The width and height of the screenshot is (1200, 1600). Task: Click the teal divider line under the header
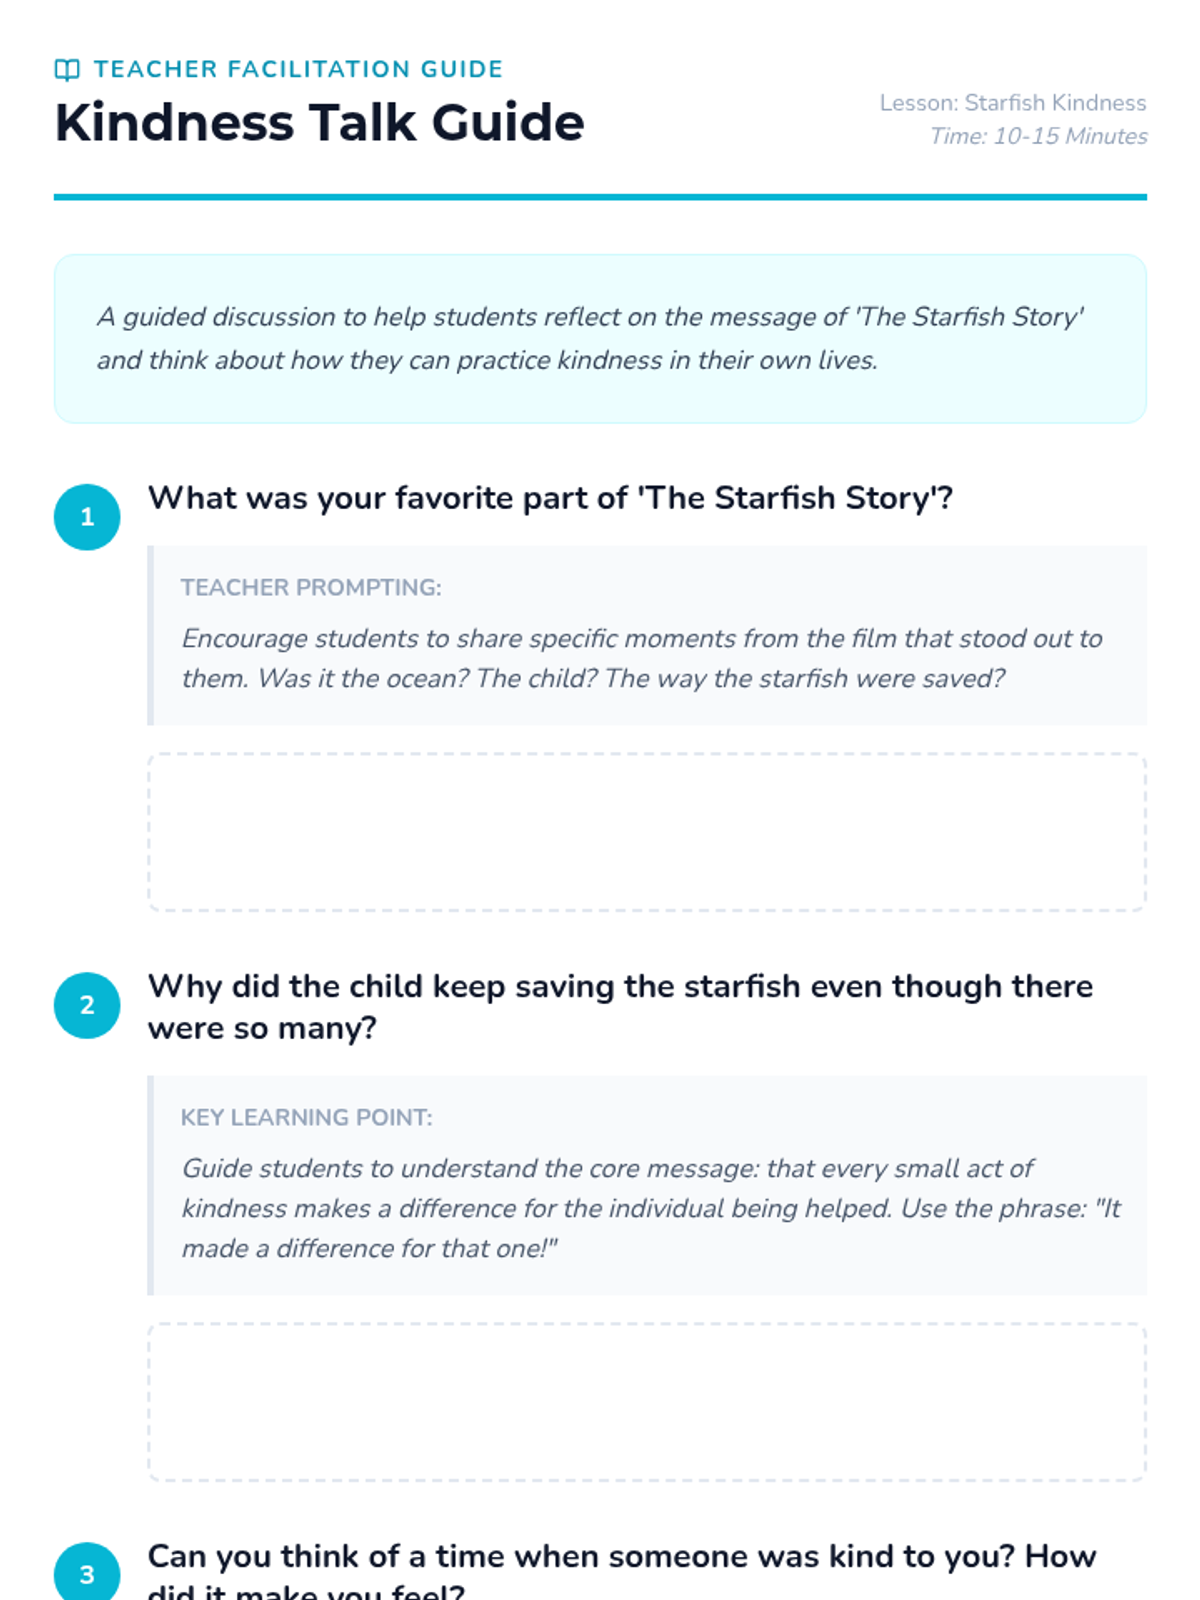[x=600, y=197]
